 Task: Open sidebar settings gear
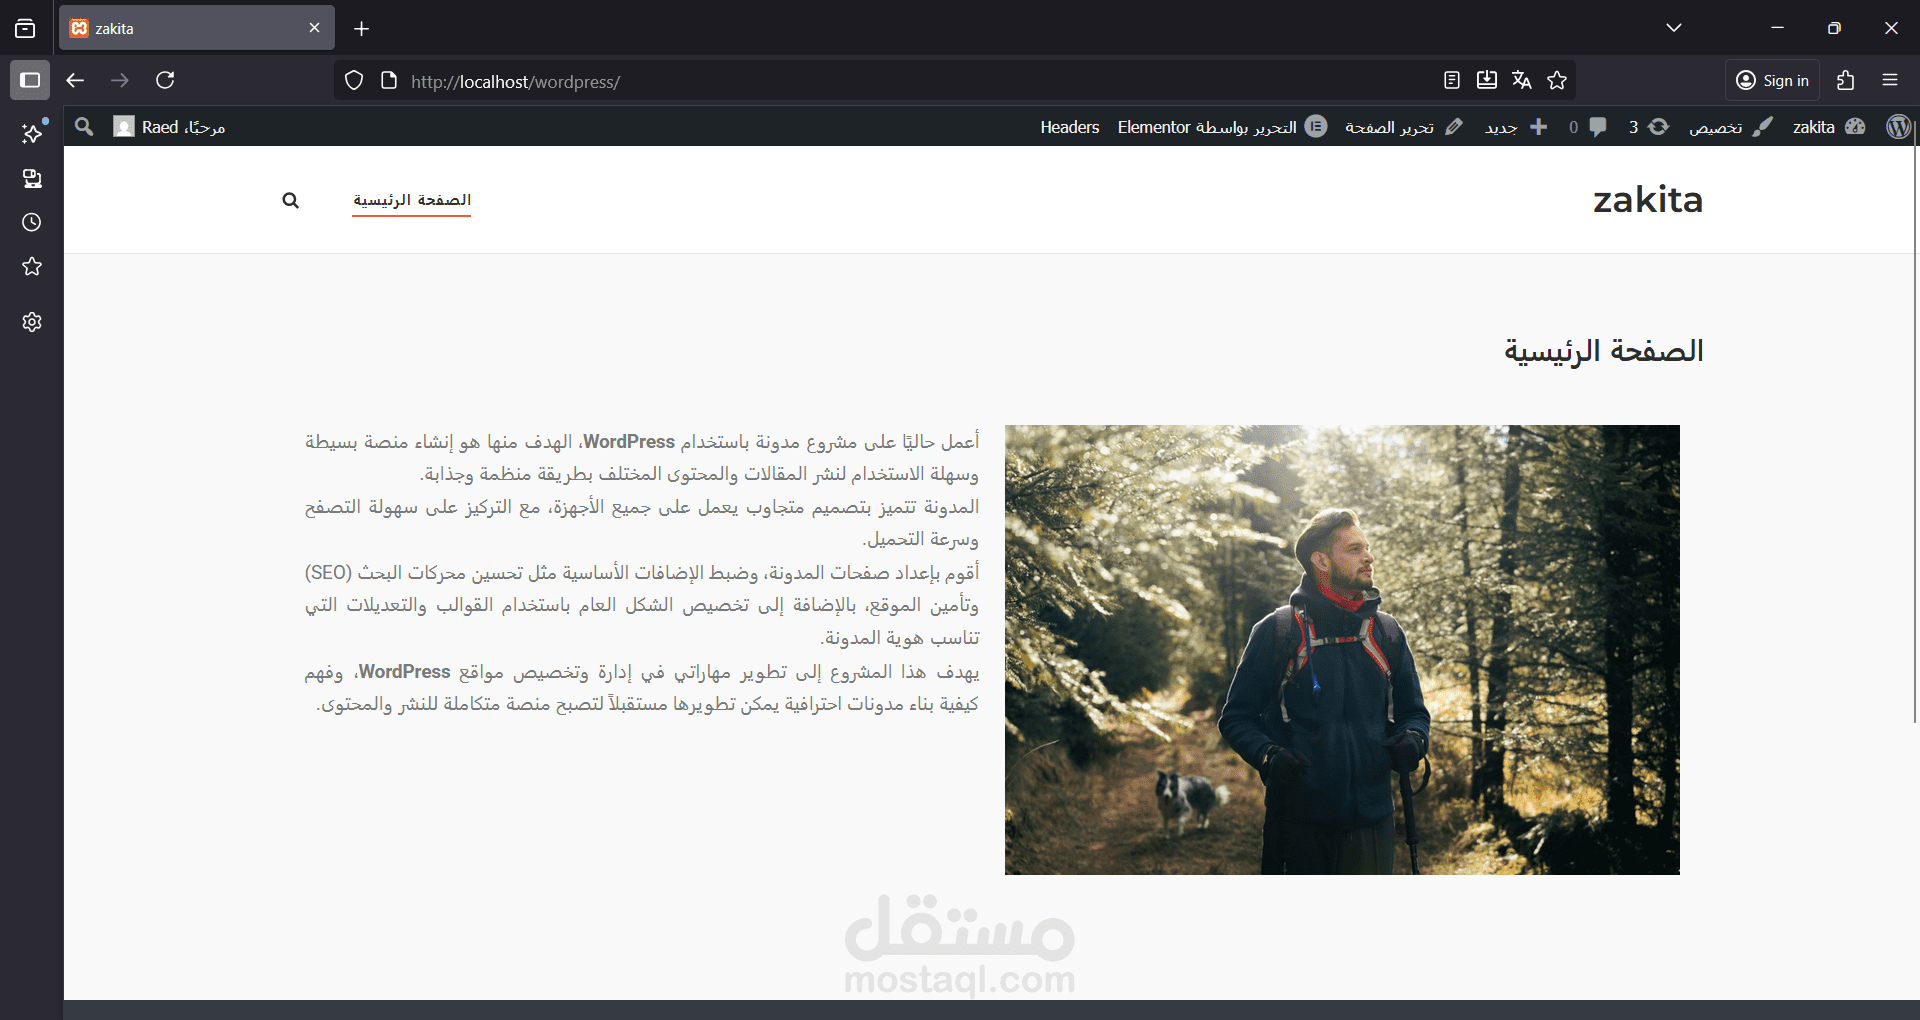click(x=32, y=322)
